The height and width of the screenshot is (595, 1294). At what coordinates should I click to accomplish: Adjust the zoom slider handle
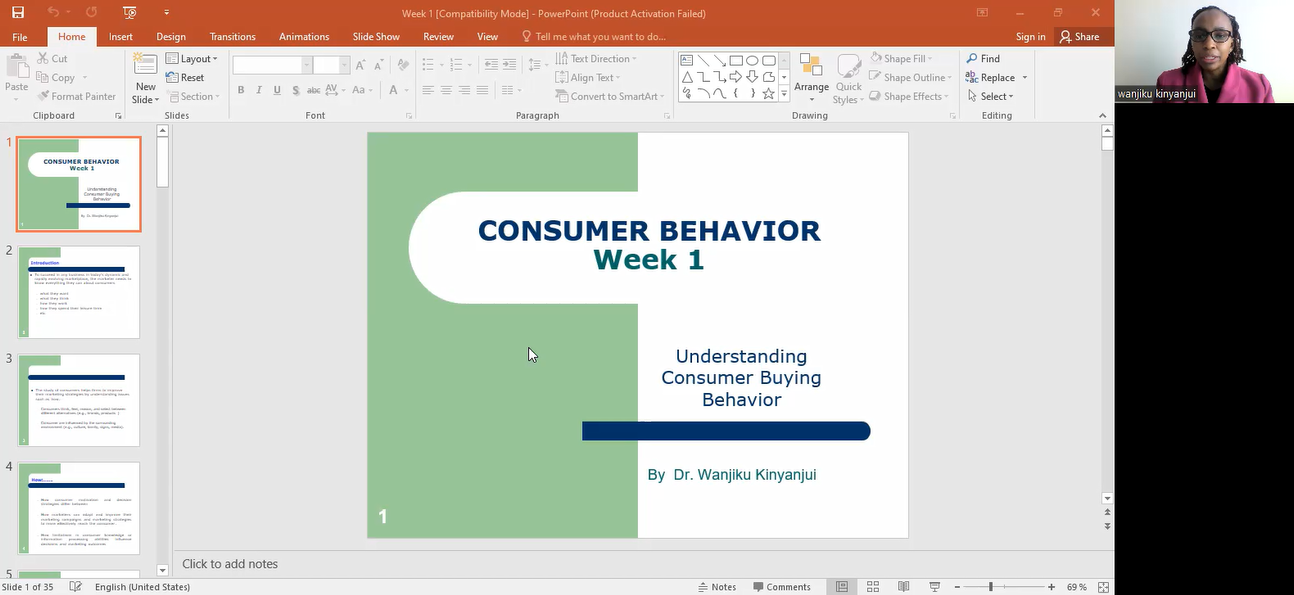click(x=991, y=587)
